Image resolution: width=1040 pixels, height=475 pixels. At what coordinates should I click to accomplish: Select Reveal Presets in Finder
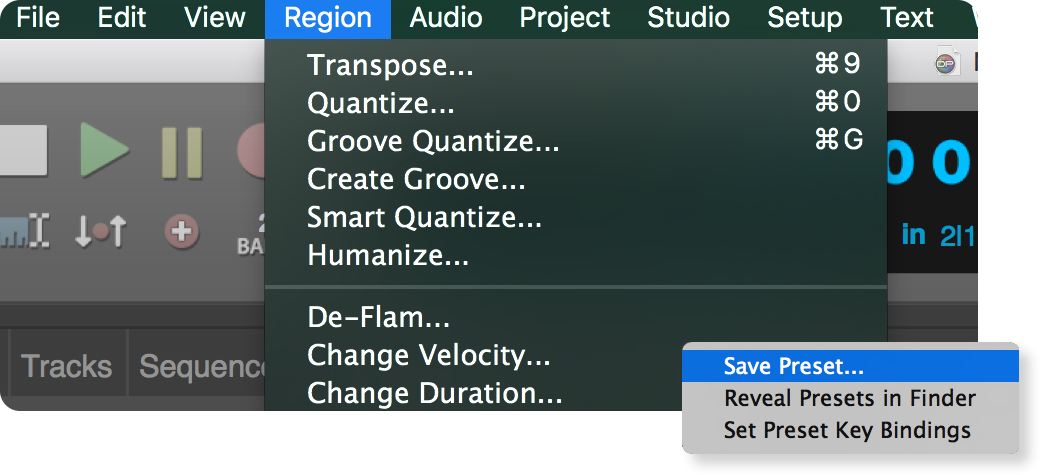click(850, 398)
